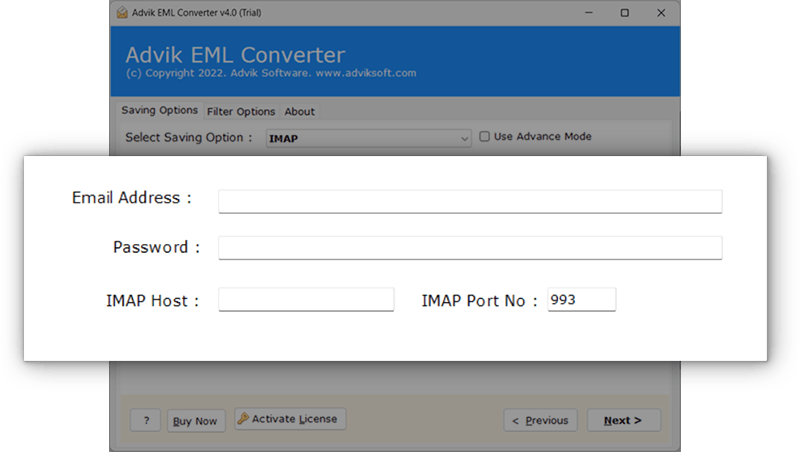Enable the Use Advance Mode checkbox
This screenshot has height=452, width=799.
click(x=484, y=137)
